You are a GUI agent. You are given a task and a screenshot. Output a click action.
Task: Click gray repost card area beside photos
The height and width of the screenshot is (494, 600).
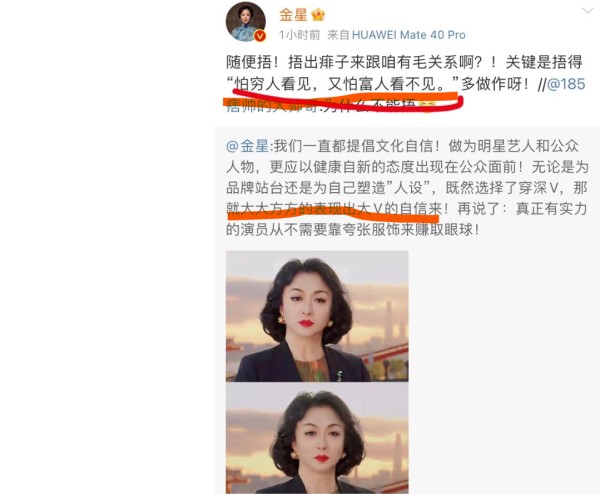point(501,367)
